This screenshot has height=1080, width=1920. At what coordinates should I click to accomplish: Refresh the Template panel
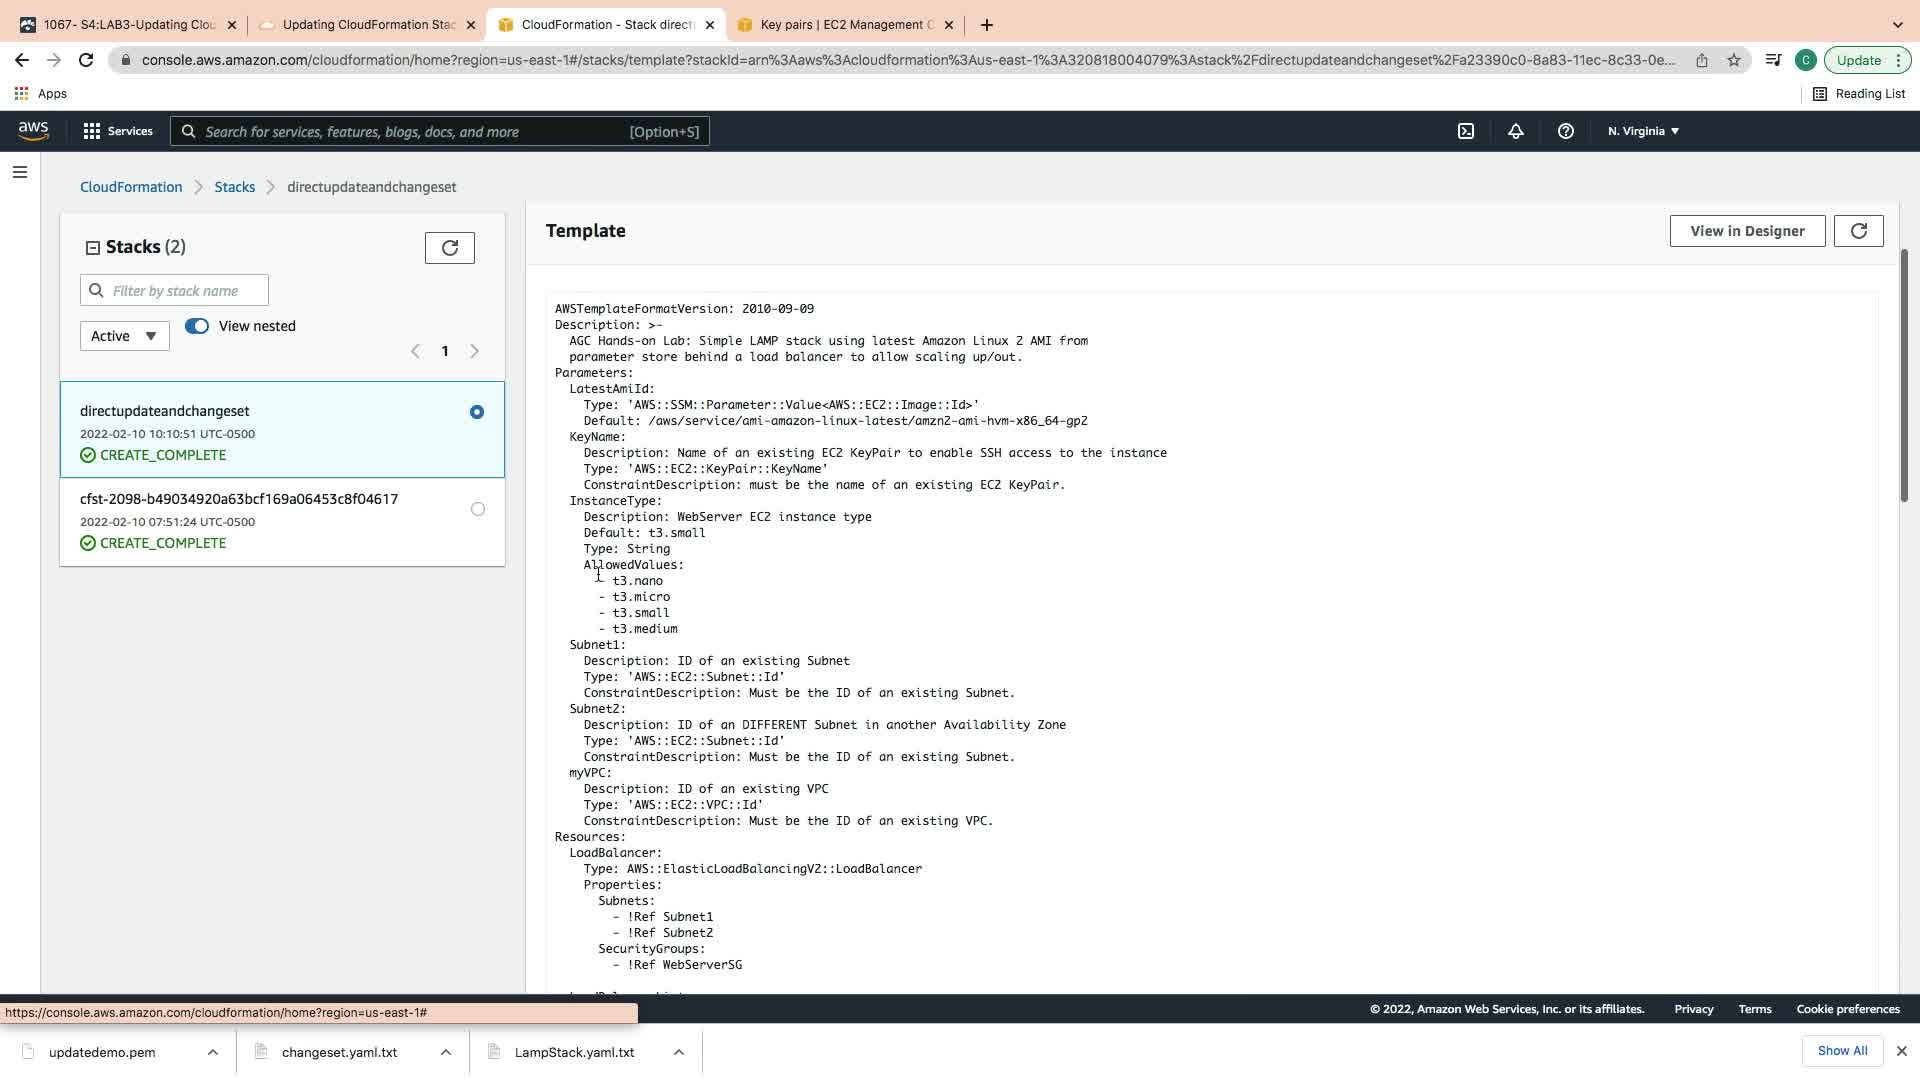1858,231
